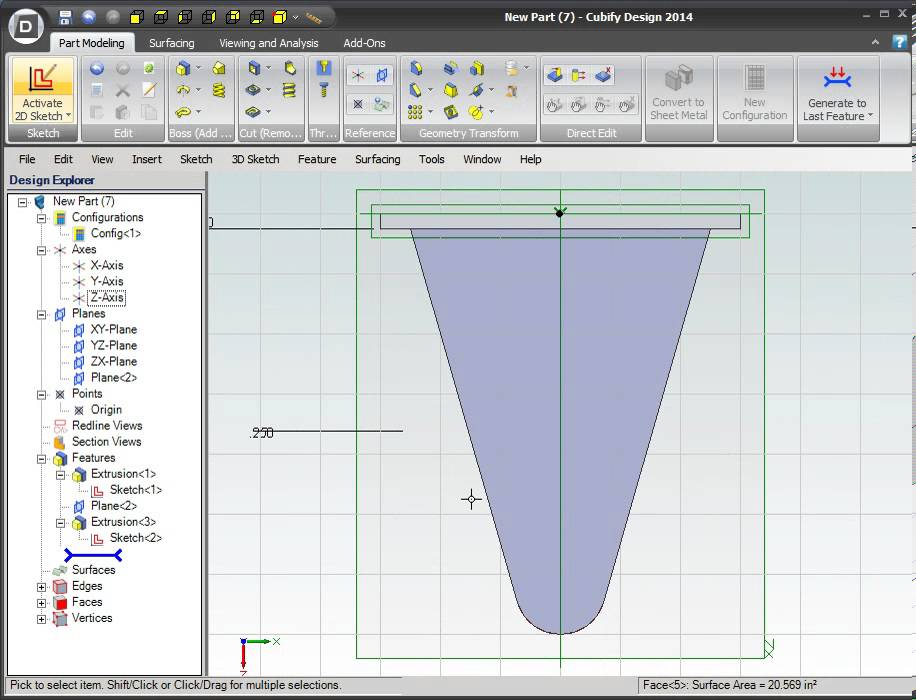This screenshot has width=916, height=700.
Task: Select the Revolve Cut tool
Action: 253,90
